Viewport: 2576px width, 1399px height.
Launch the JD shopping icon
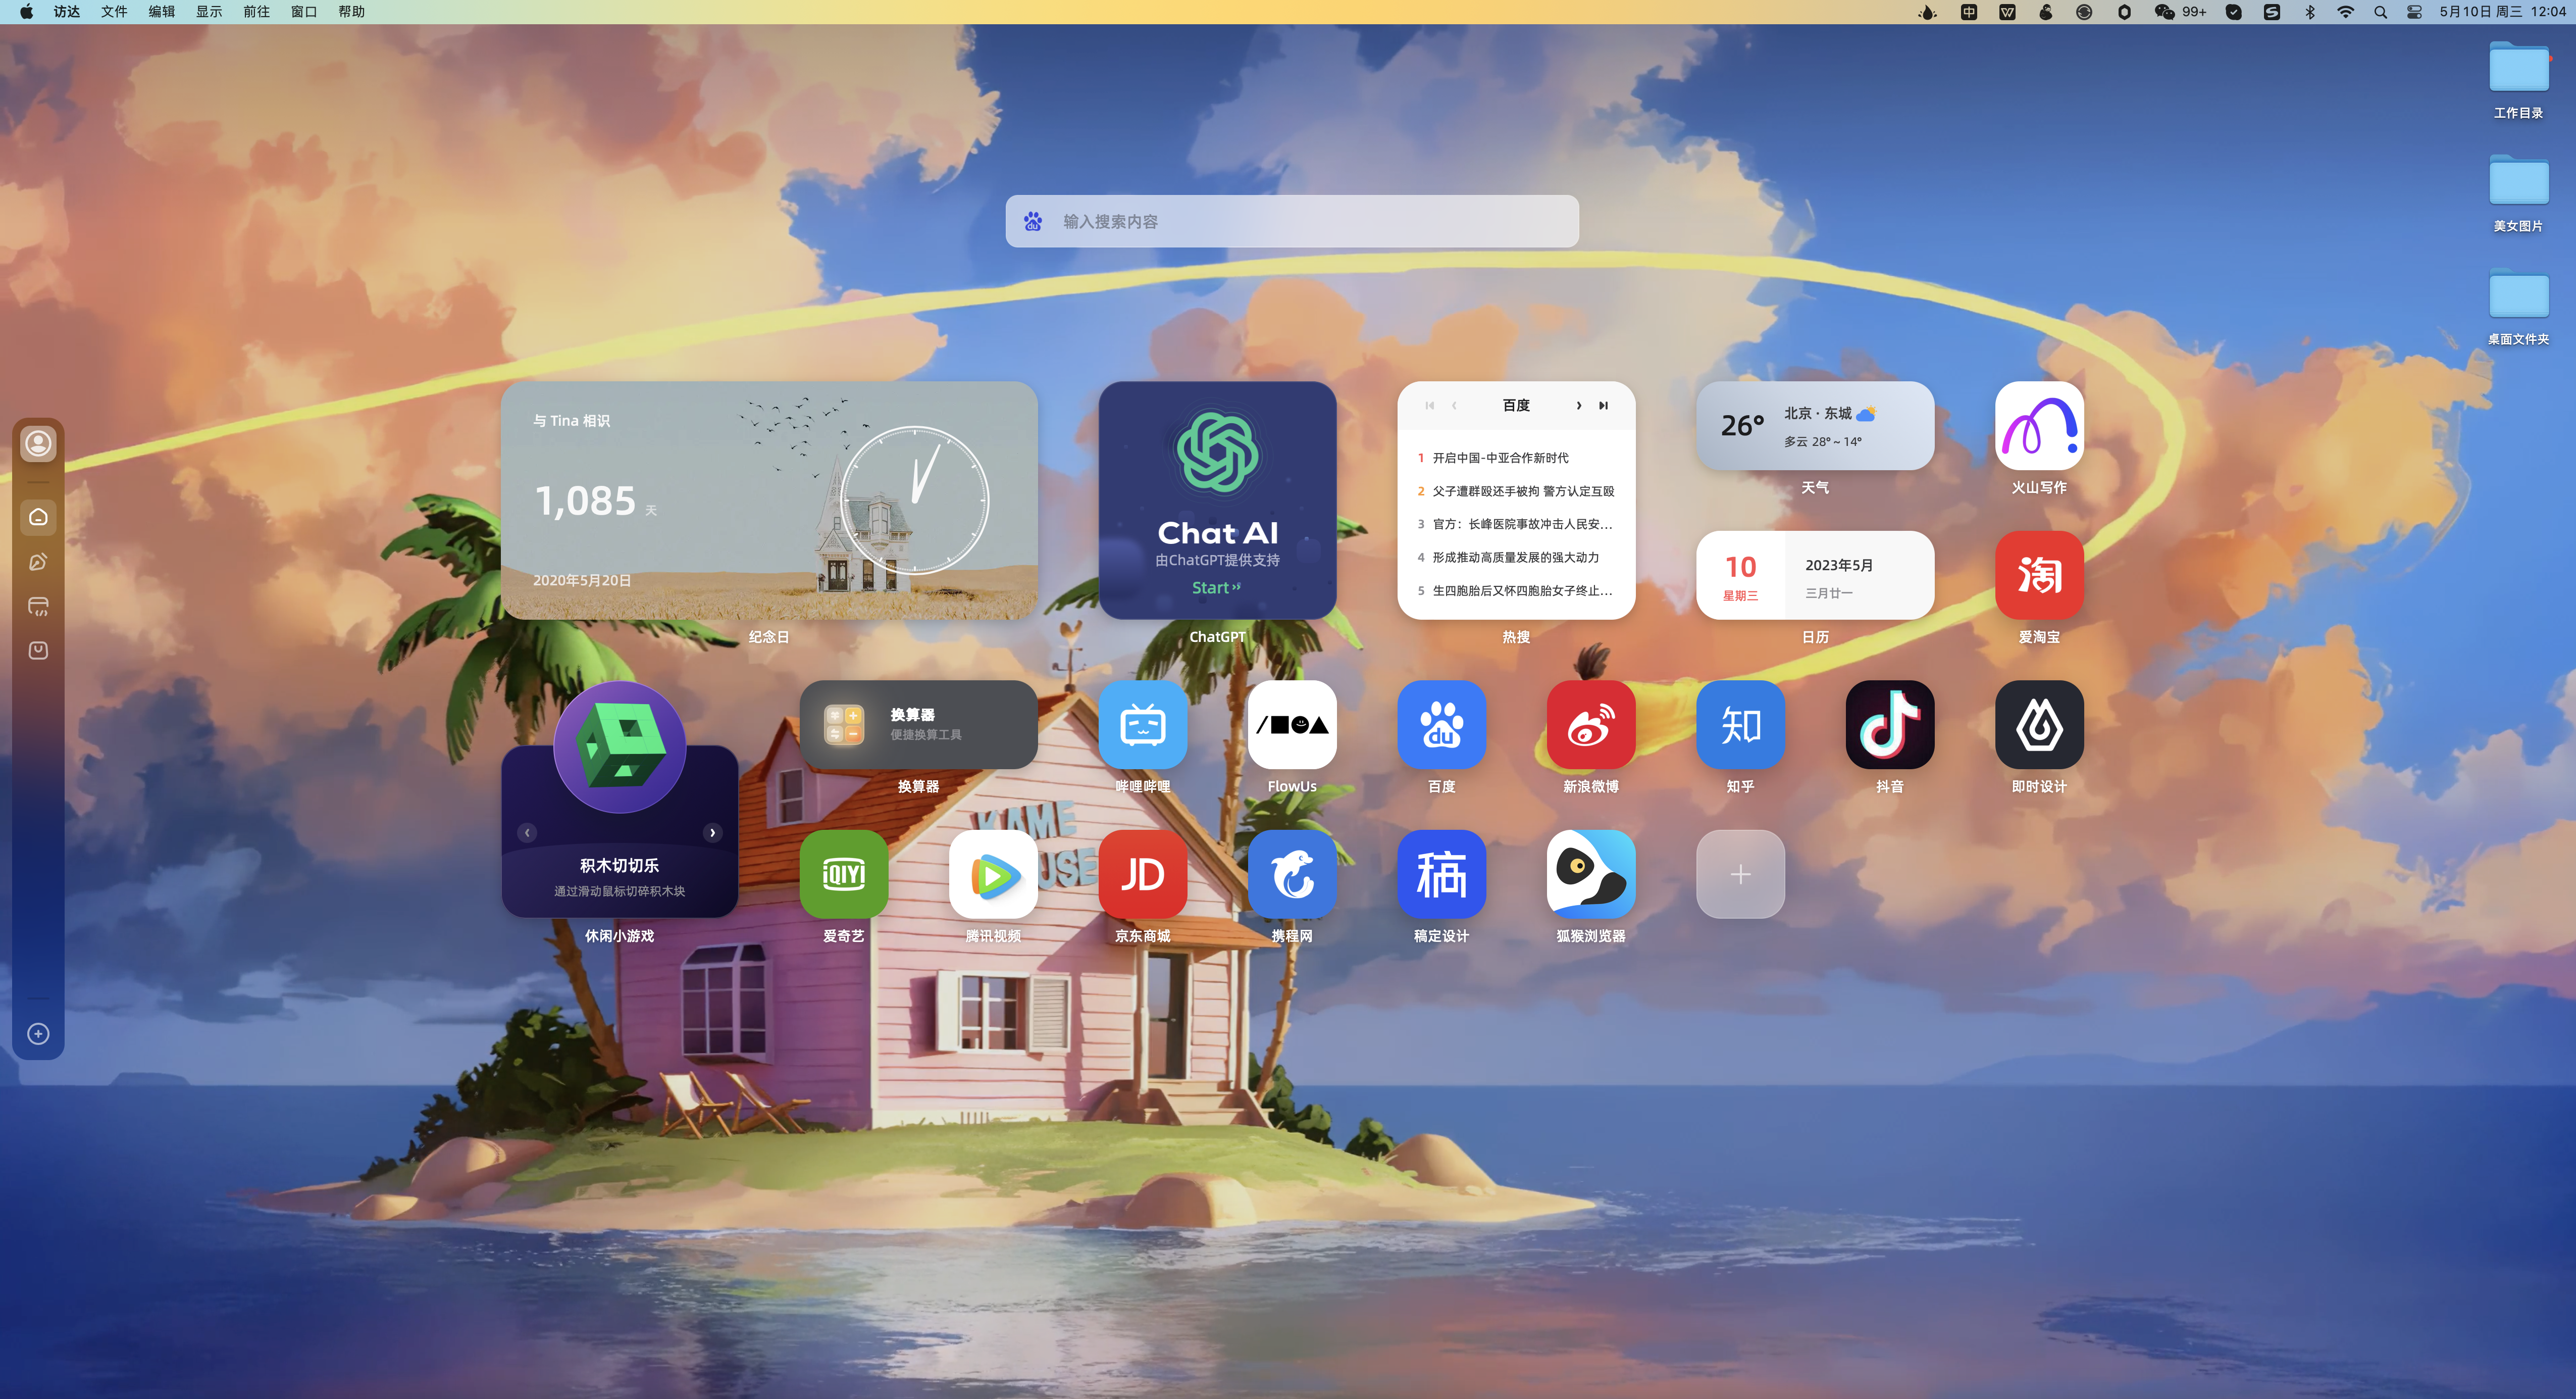(x=1142, y=874)
